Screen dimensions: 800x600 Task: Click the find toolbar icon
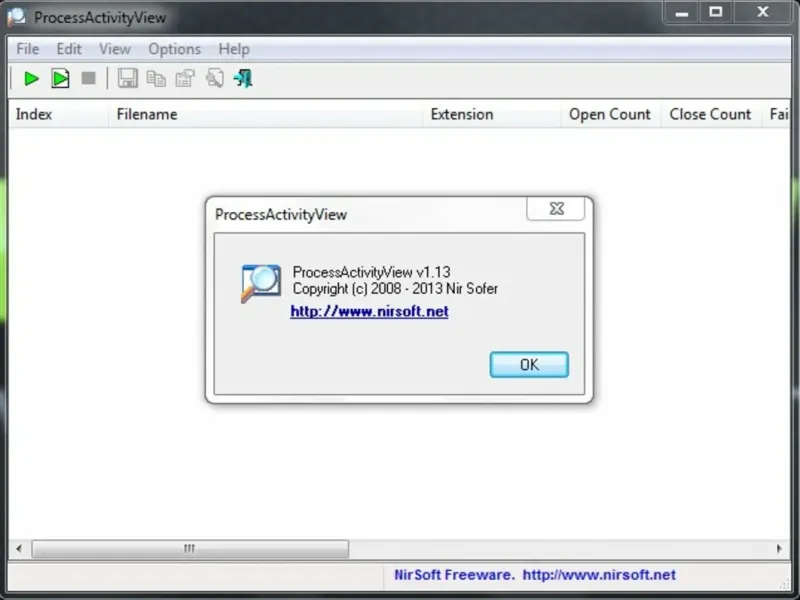coord(215,79)
